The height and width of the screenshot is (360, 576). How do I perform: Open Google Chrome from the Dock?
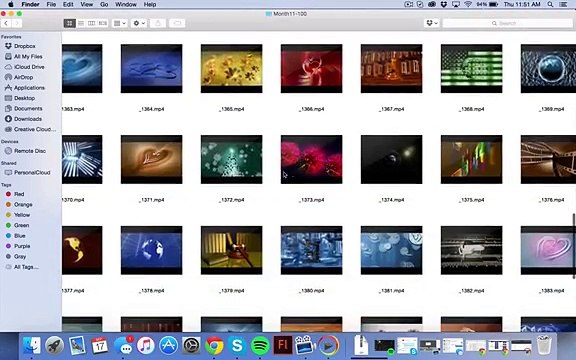click(215, 346)
